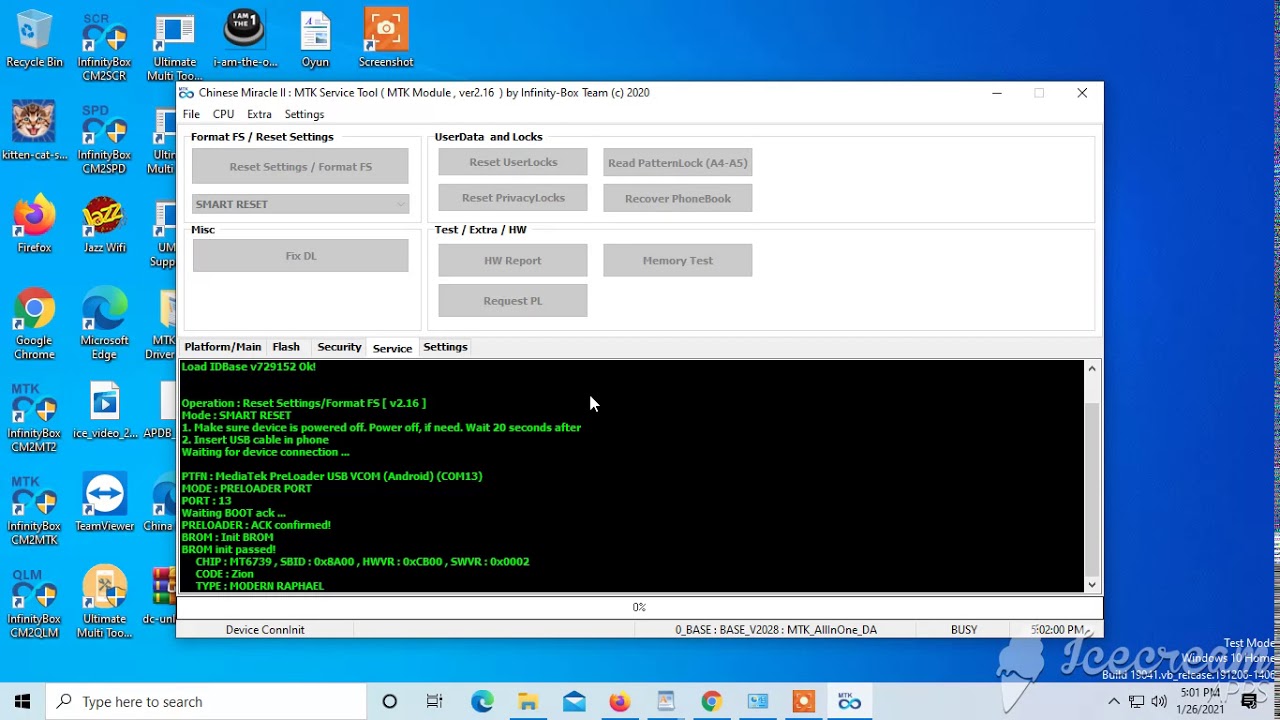Open Task View in taskbar
The width and height of the screenshot is (1280, 720).
(435, 702)
